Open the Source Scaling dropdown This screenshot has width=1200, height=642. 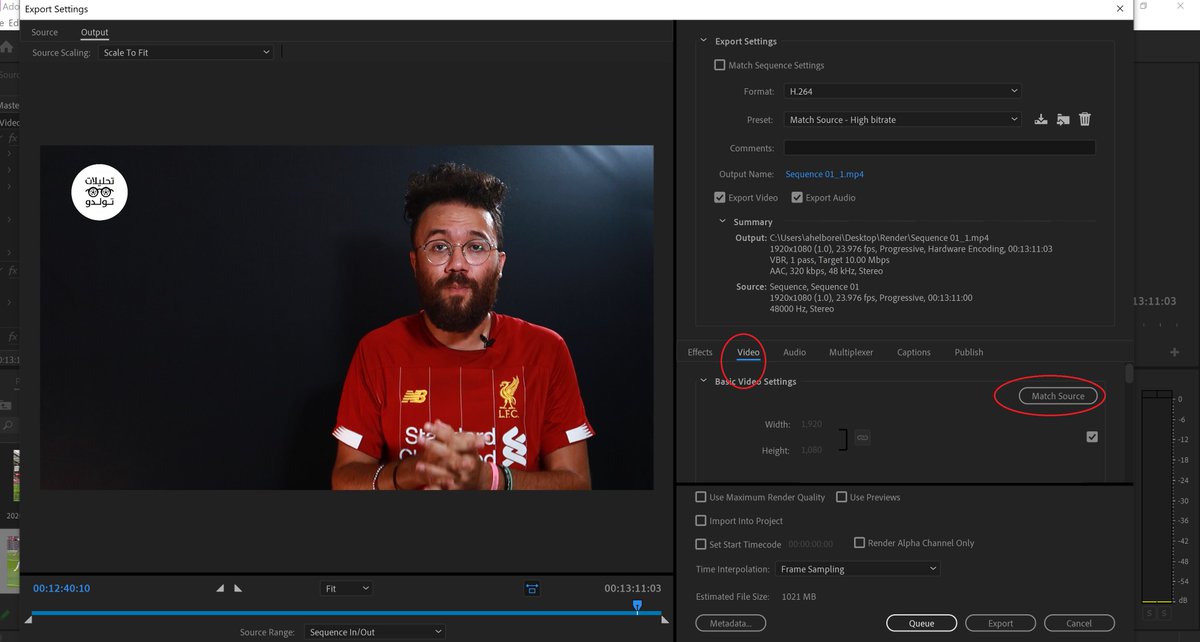tap(185, 52)
